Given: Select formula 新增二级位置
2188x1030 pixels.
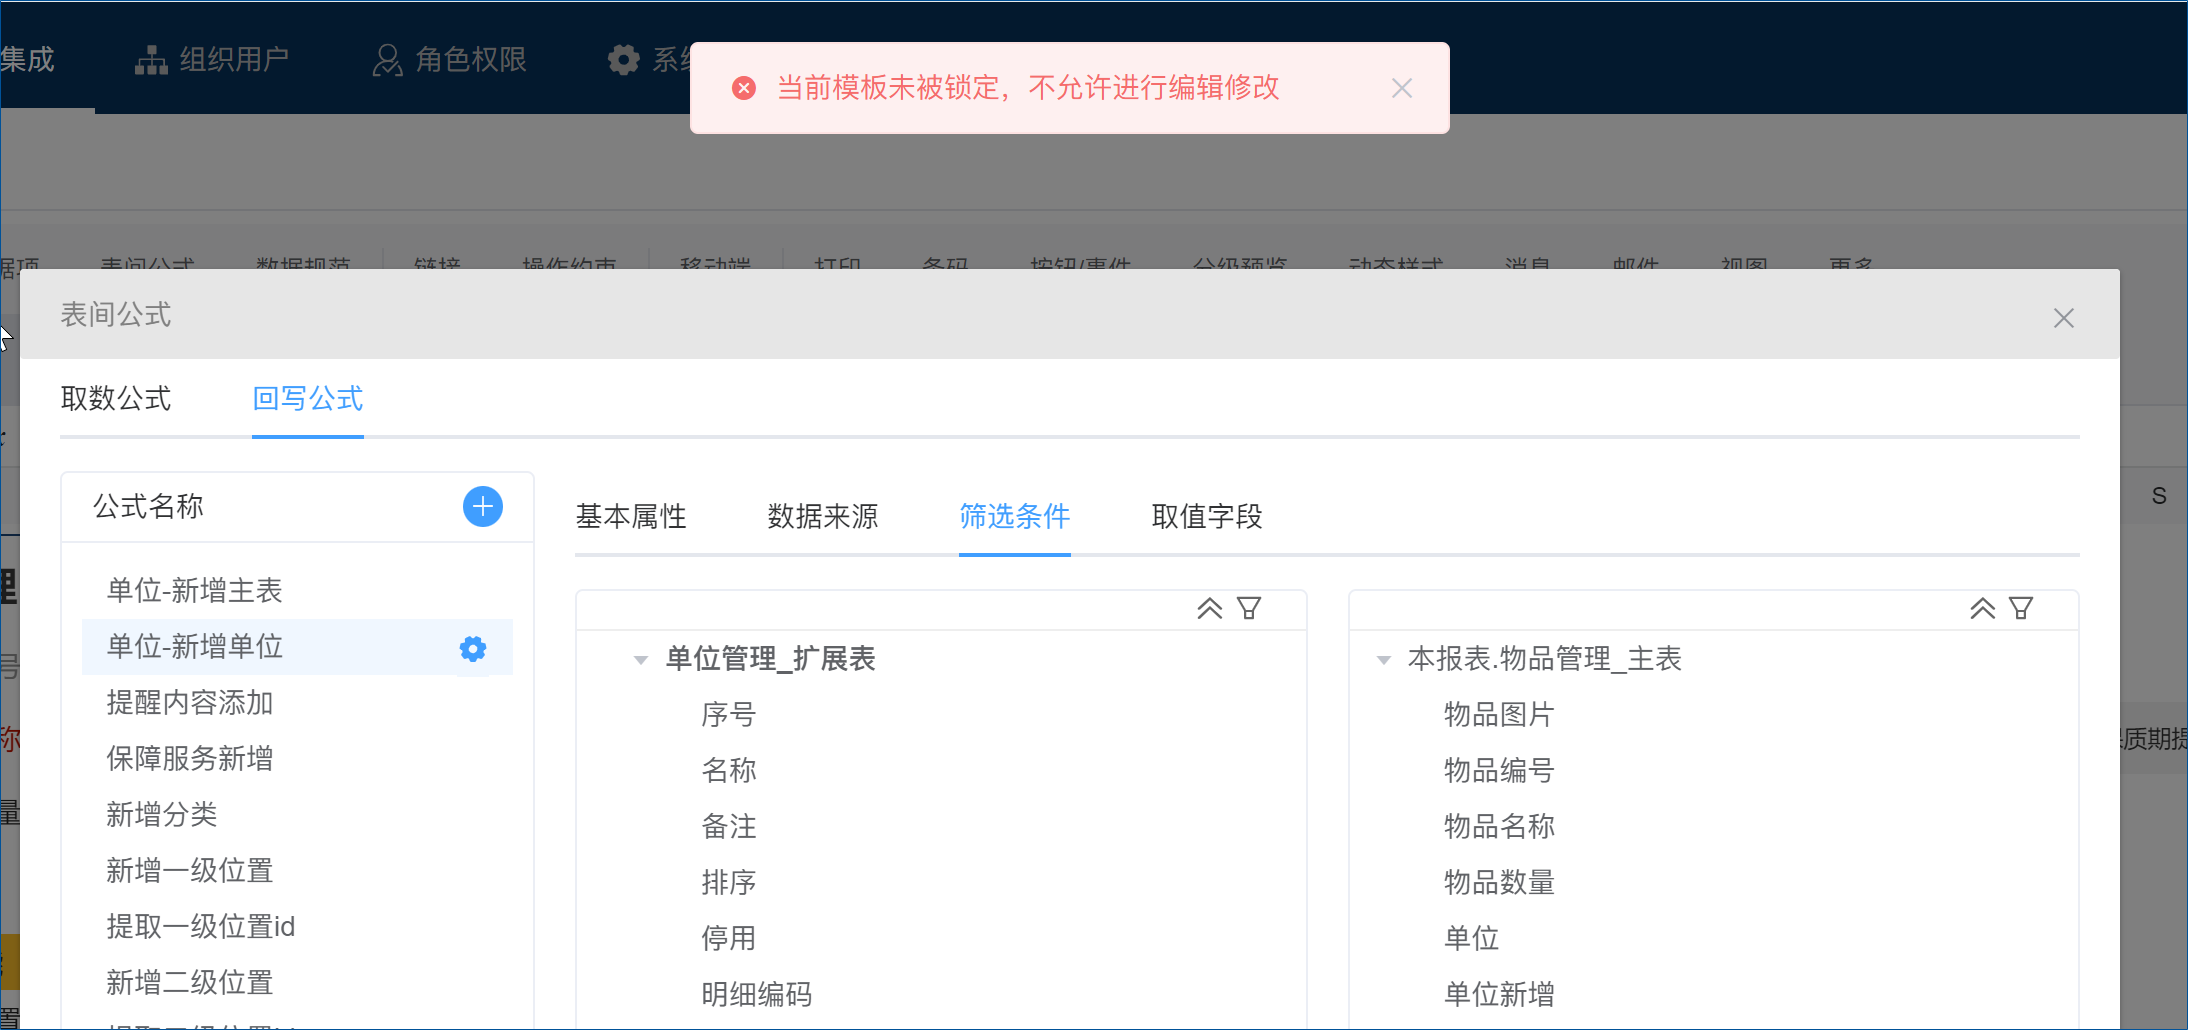Looking at the screenshot, I should 297,983.
